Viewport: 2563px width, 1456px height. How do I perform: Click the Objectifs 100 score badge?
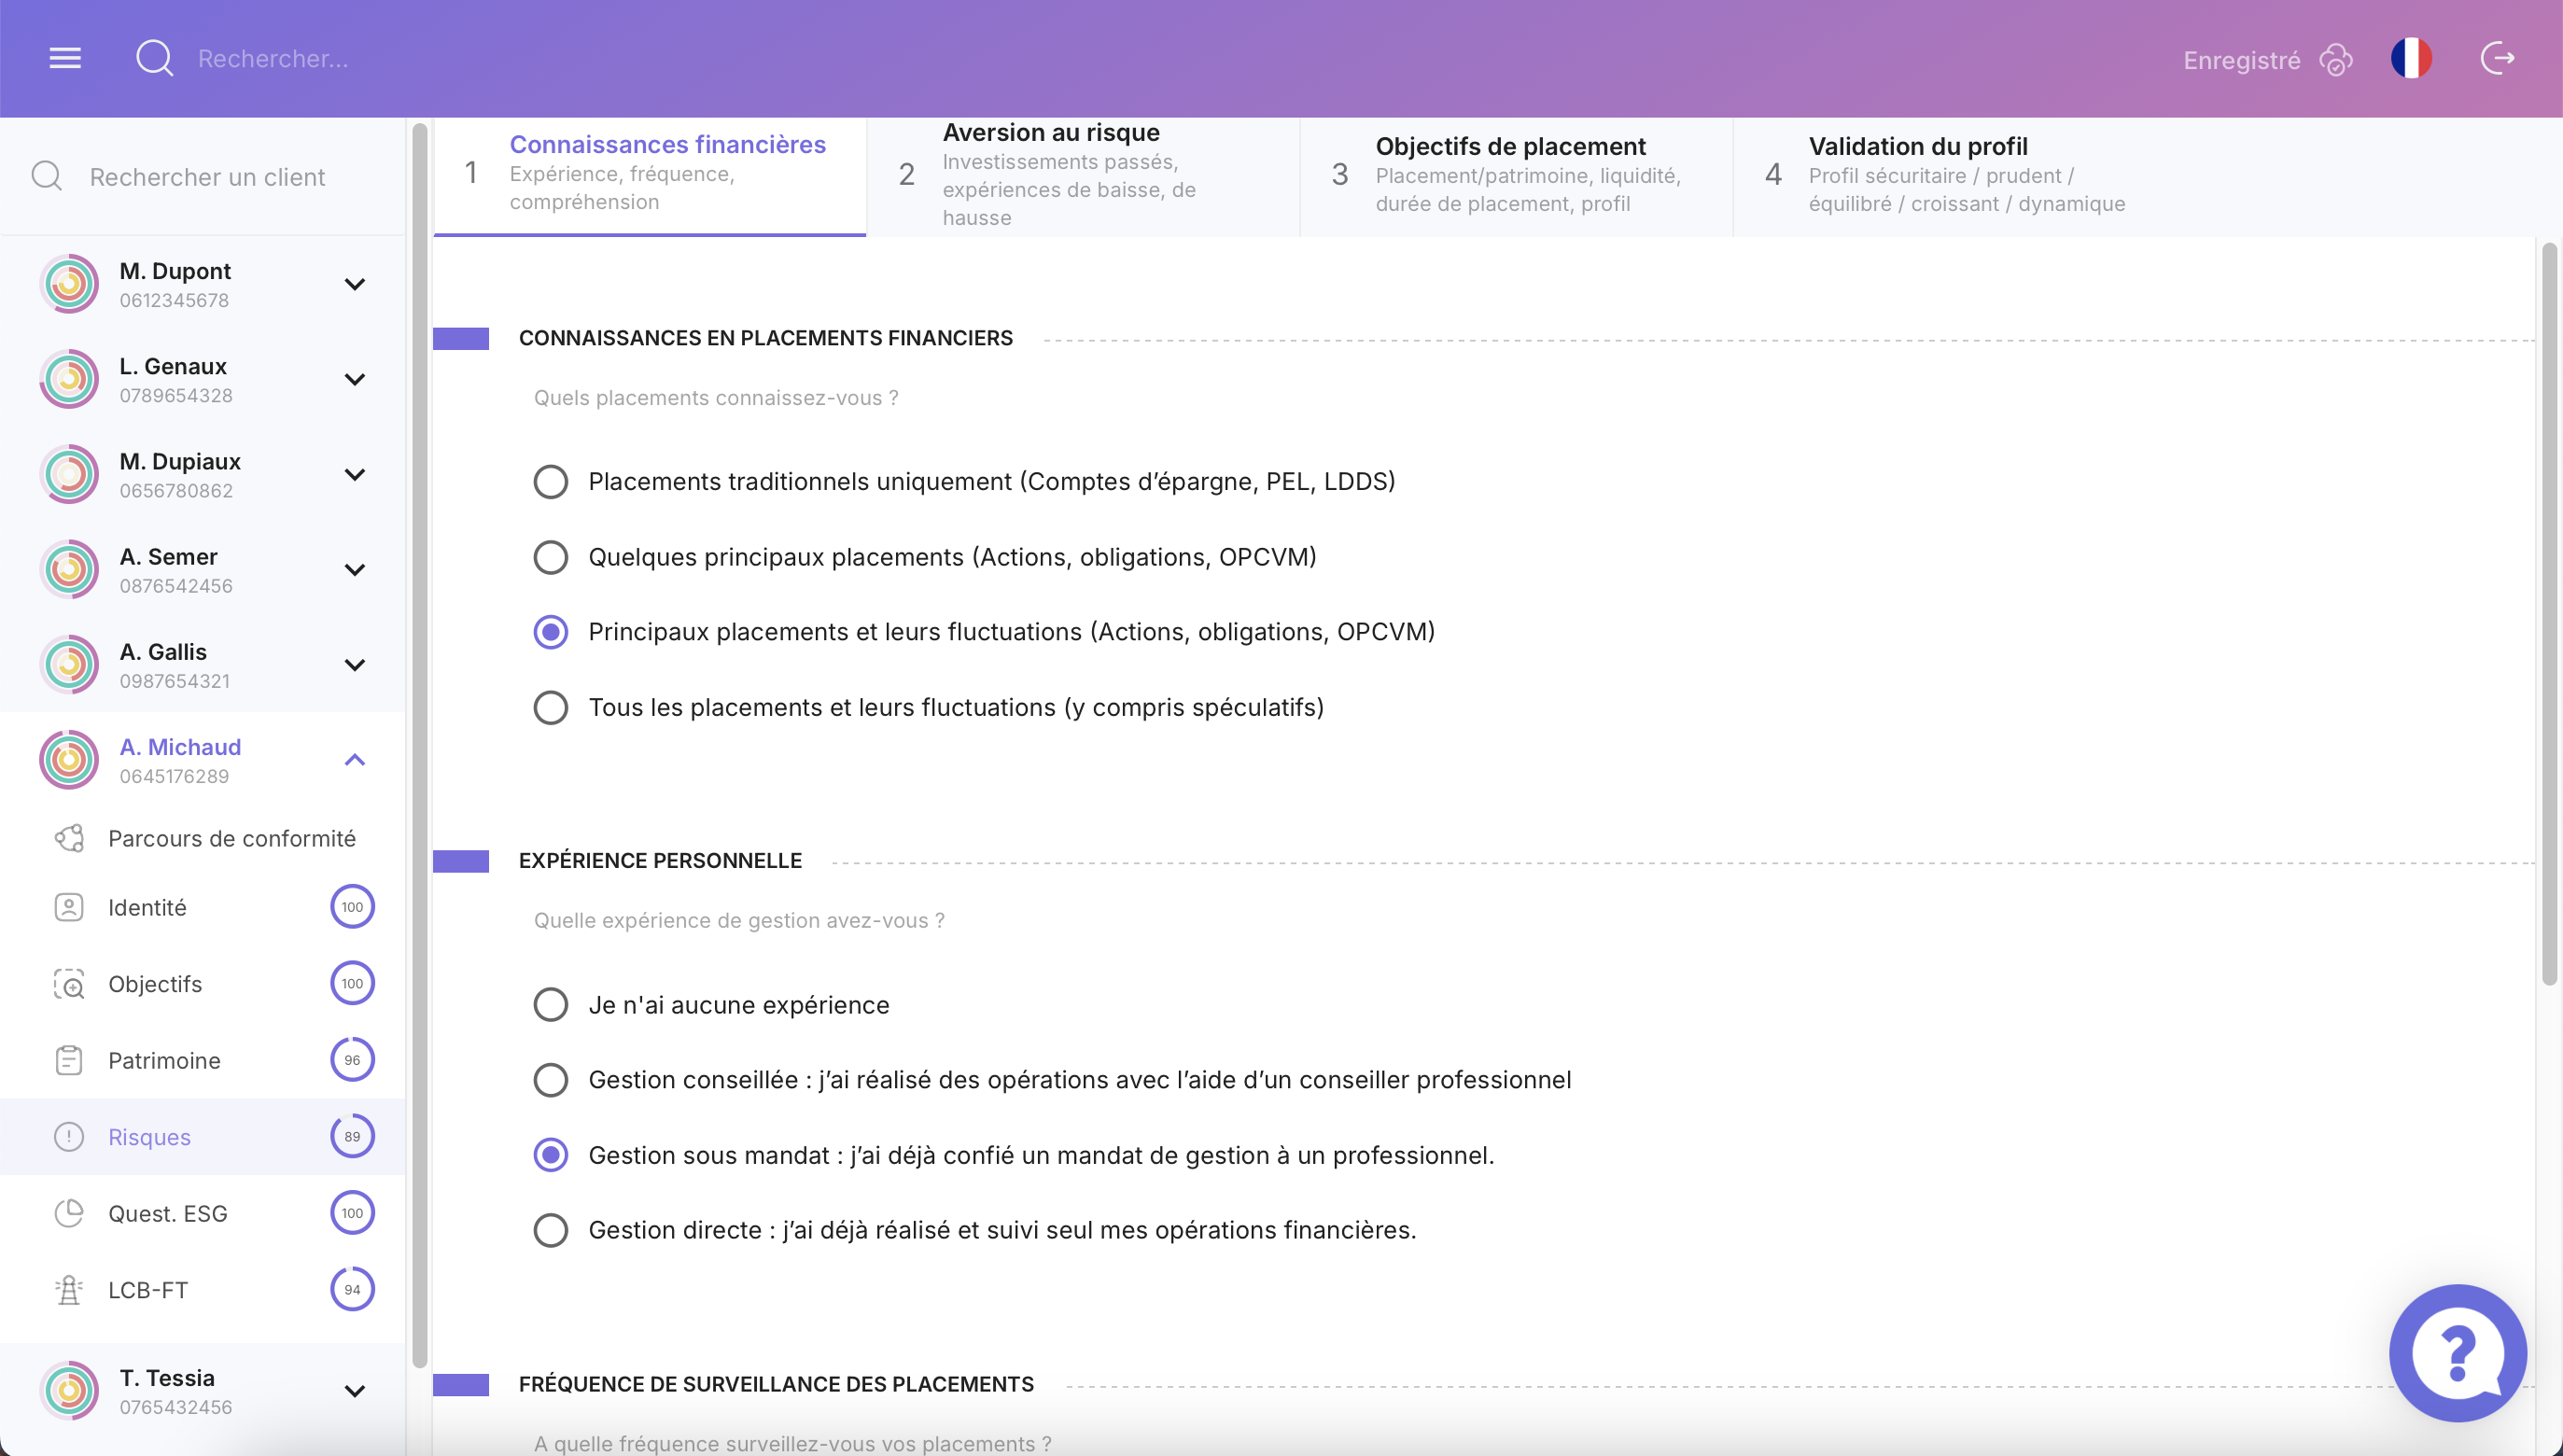(x=351, y=983)
